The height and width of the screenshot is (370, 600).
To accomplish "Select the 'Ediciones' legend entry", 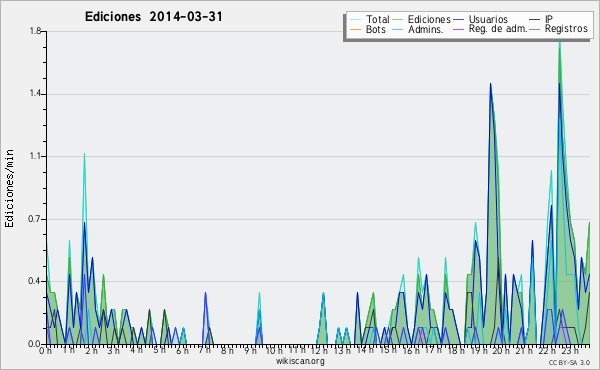I will [x=429, y=19].
